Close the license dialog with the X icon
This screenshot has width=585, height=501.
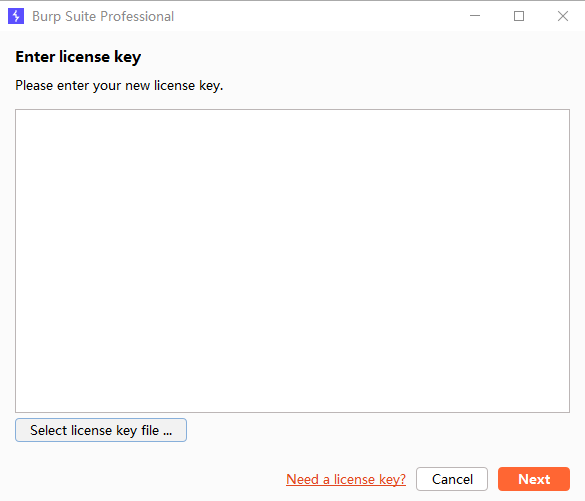[x=563, y=16]
